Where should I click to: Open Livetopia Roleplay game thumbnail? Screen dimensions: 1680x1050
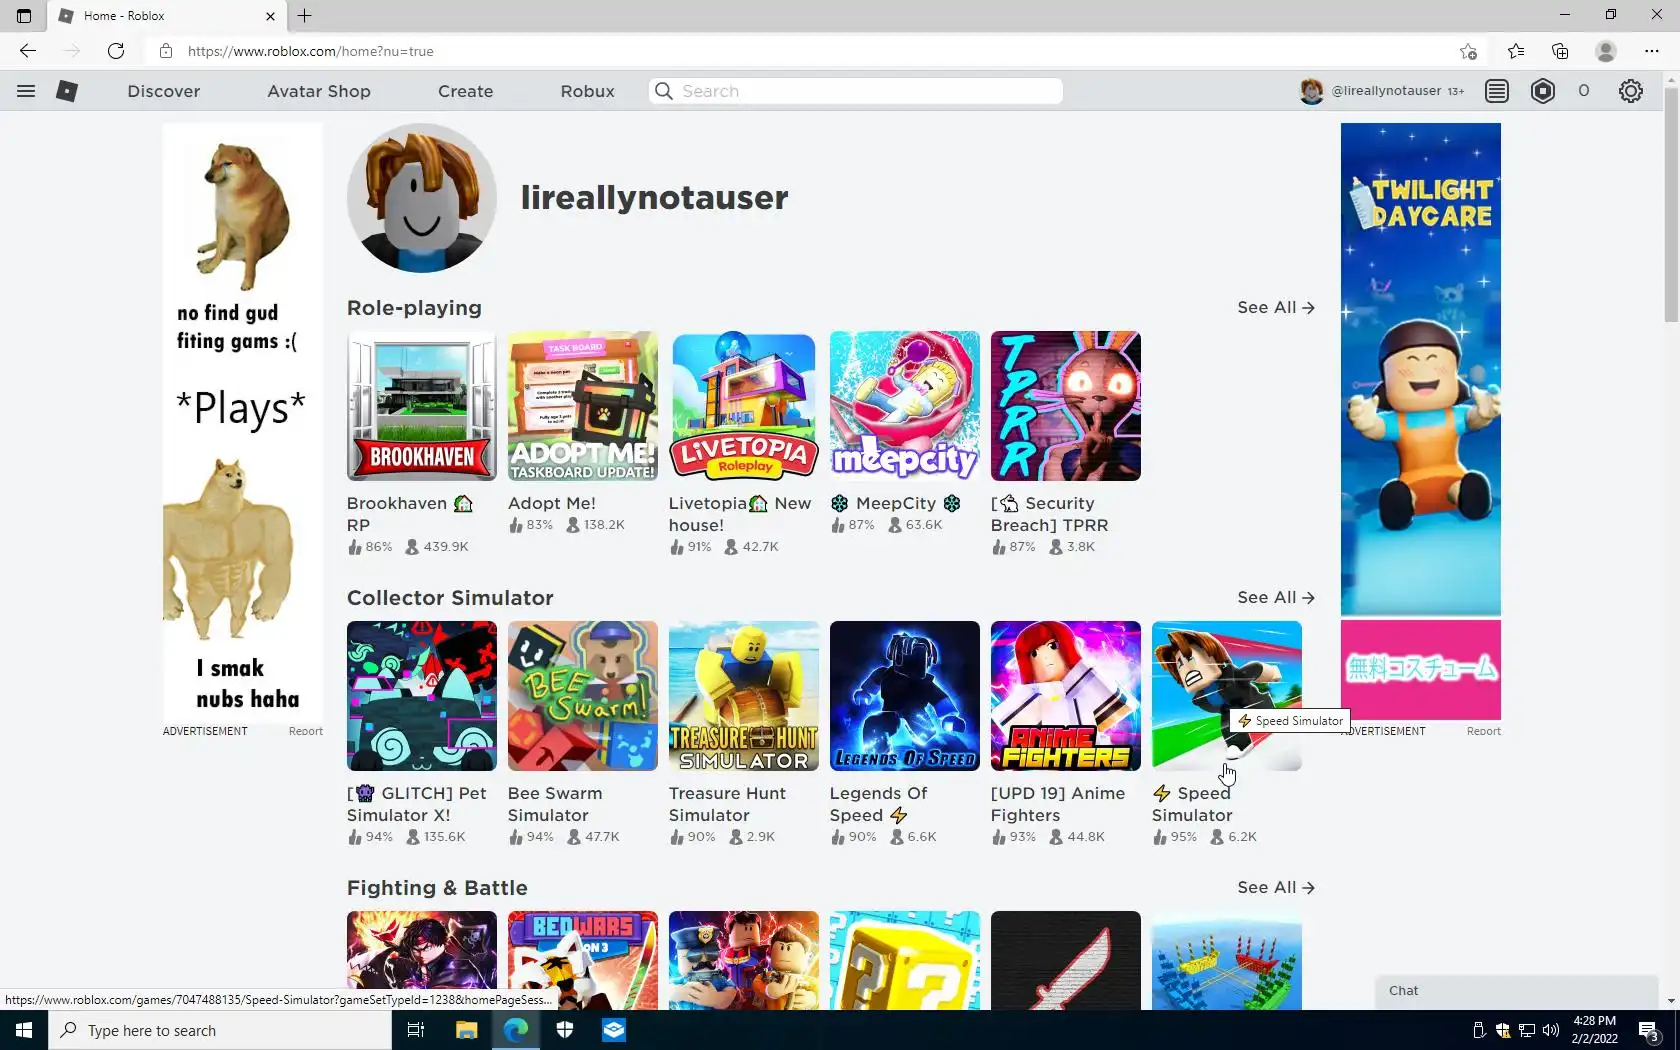point(744,406)
